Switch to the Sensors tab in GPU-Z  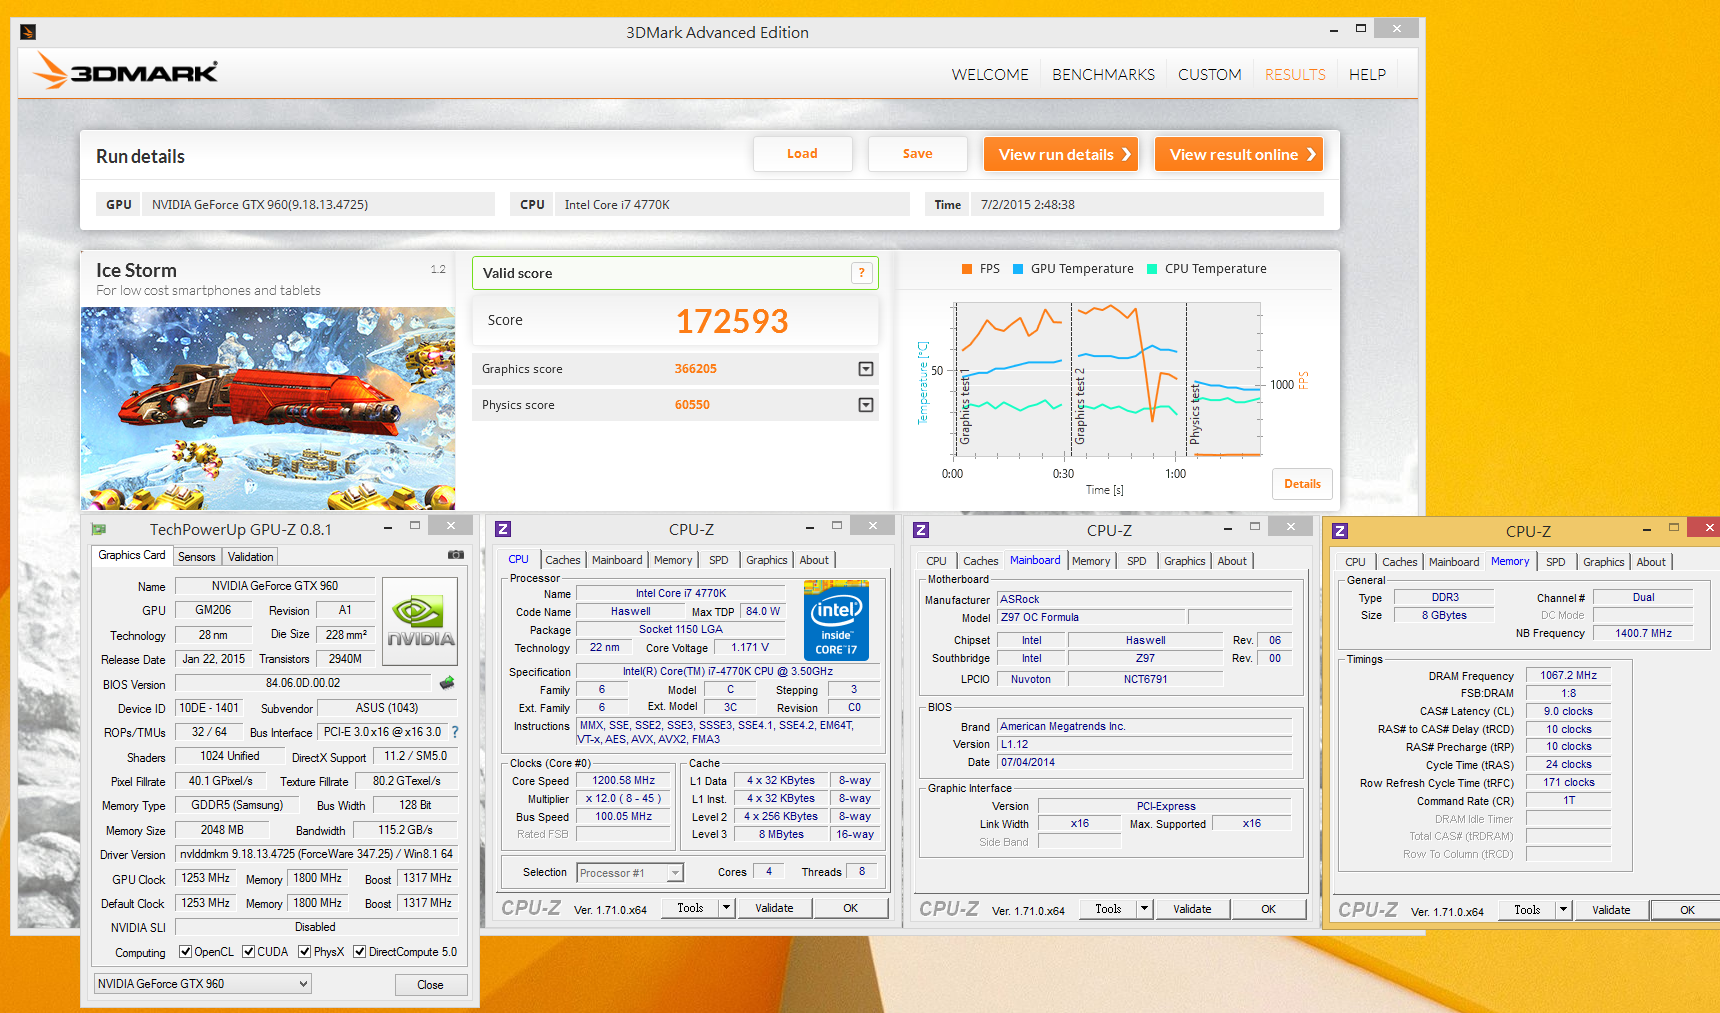(196, 557)
